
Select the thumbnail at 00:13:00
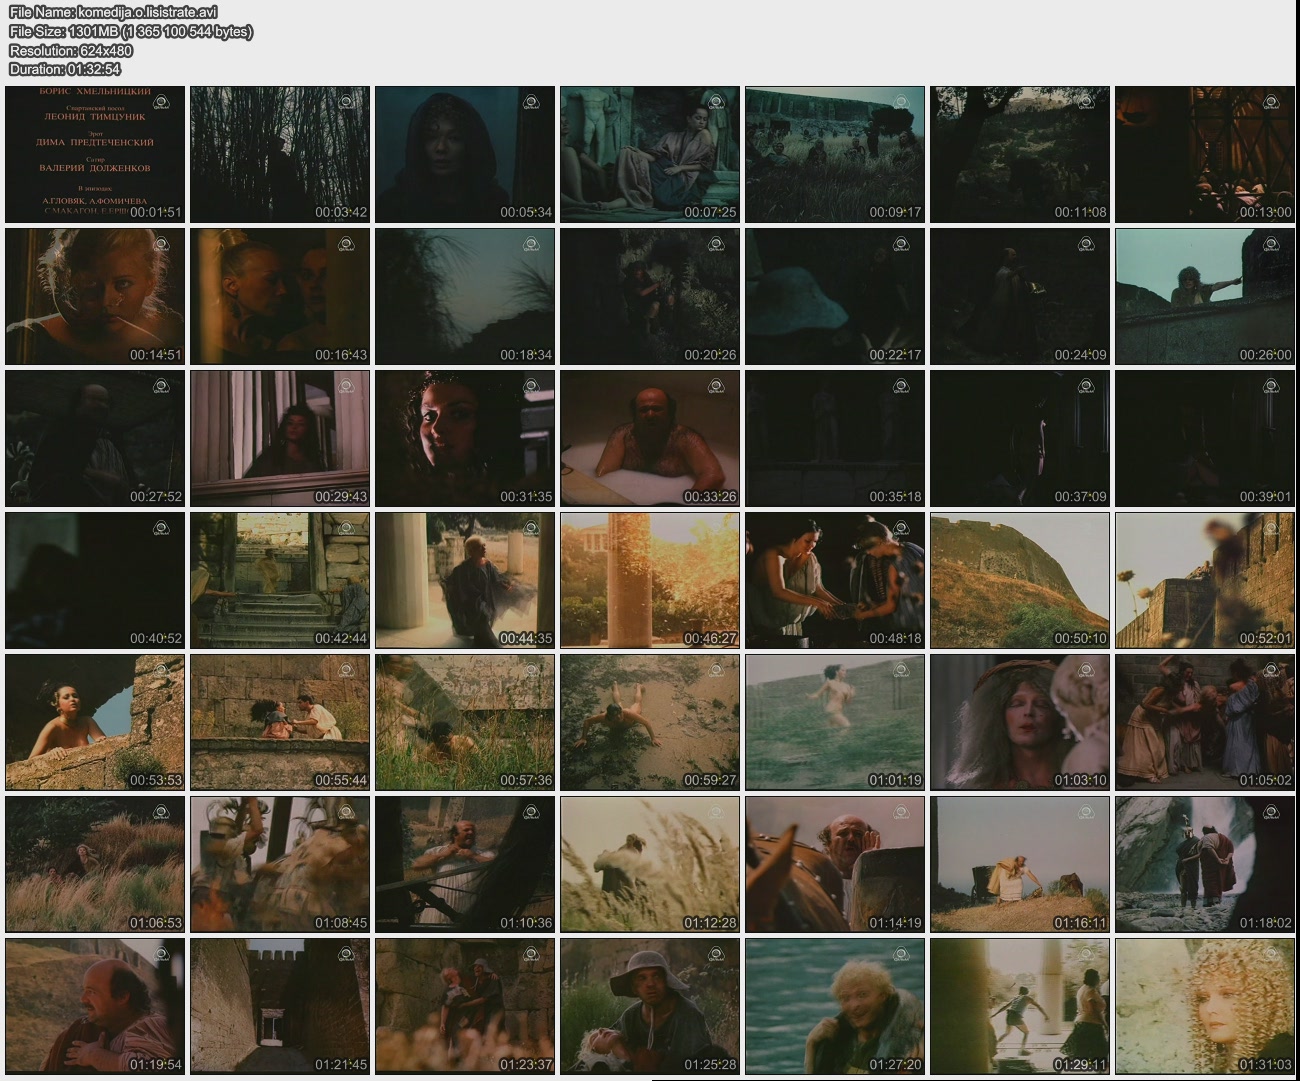click(x=1205, y=154)
